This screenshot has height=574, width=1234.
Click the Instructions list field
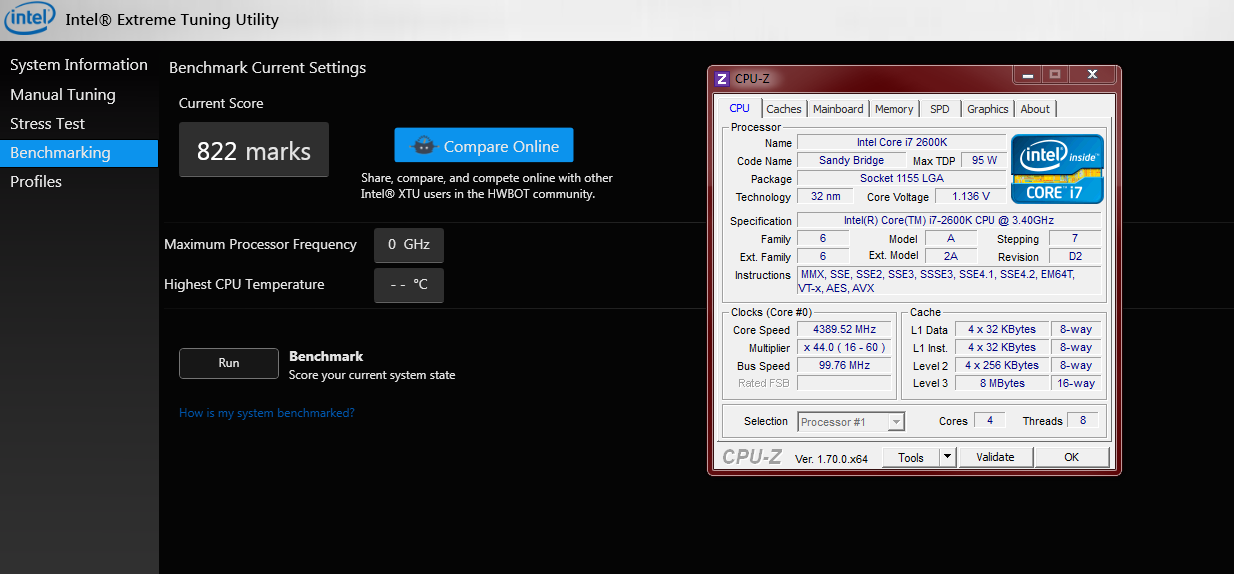pyautogui.click(x=949, y=280)
